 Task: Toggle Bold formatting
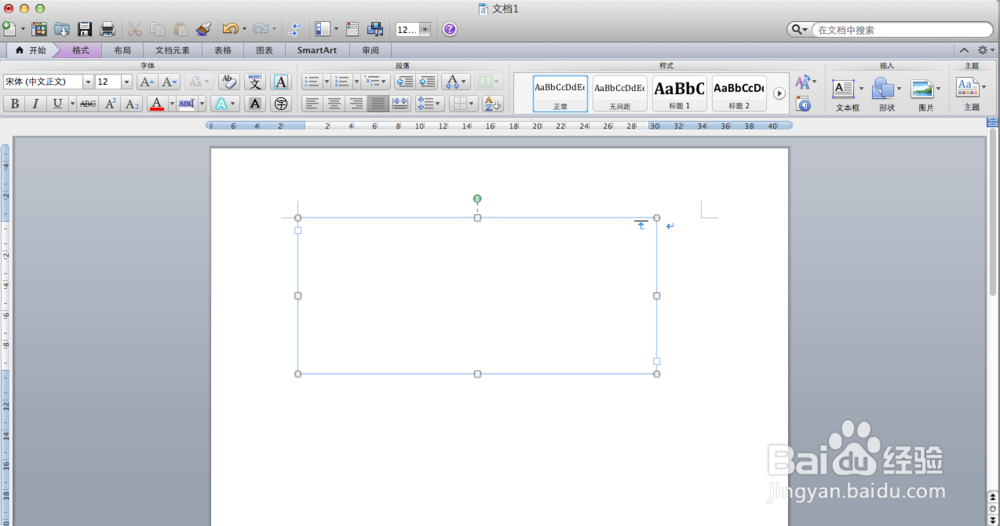point(15,103)
